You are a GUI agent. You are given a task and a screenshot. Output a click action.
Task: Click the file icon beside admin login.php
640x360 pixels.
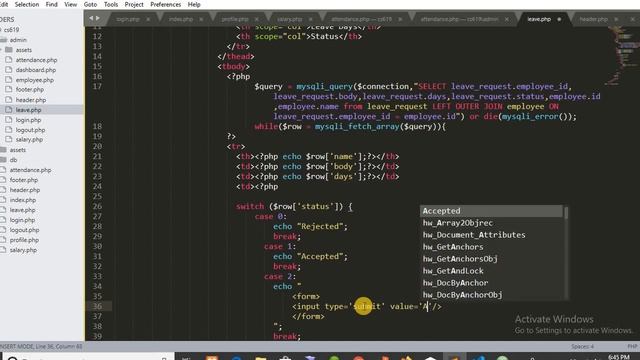click(9, 120)
